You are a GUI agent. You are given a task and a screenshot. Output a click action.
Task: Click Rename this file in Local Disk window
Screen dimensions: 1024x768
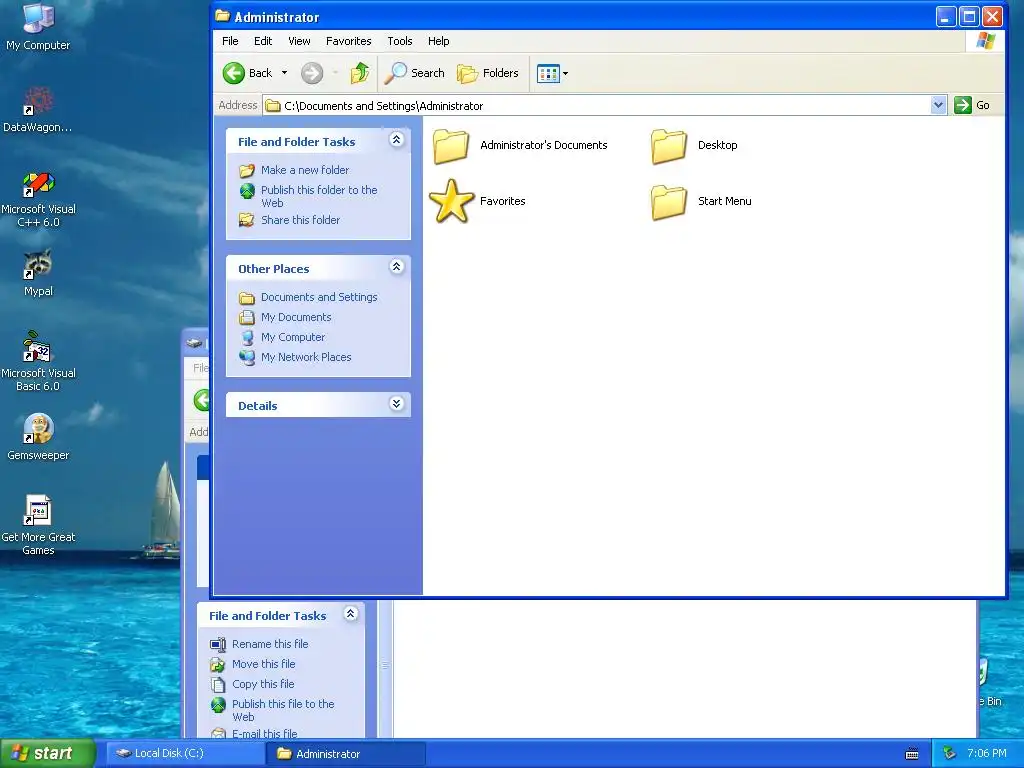click(x=270, y=644)
